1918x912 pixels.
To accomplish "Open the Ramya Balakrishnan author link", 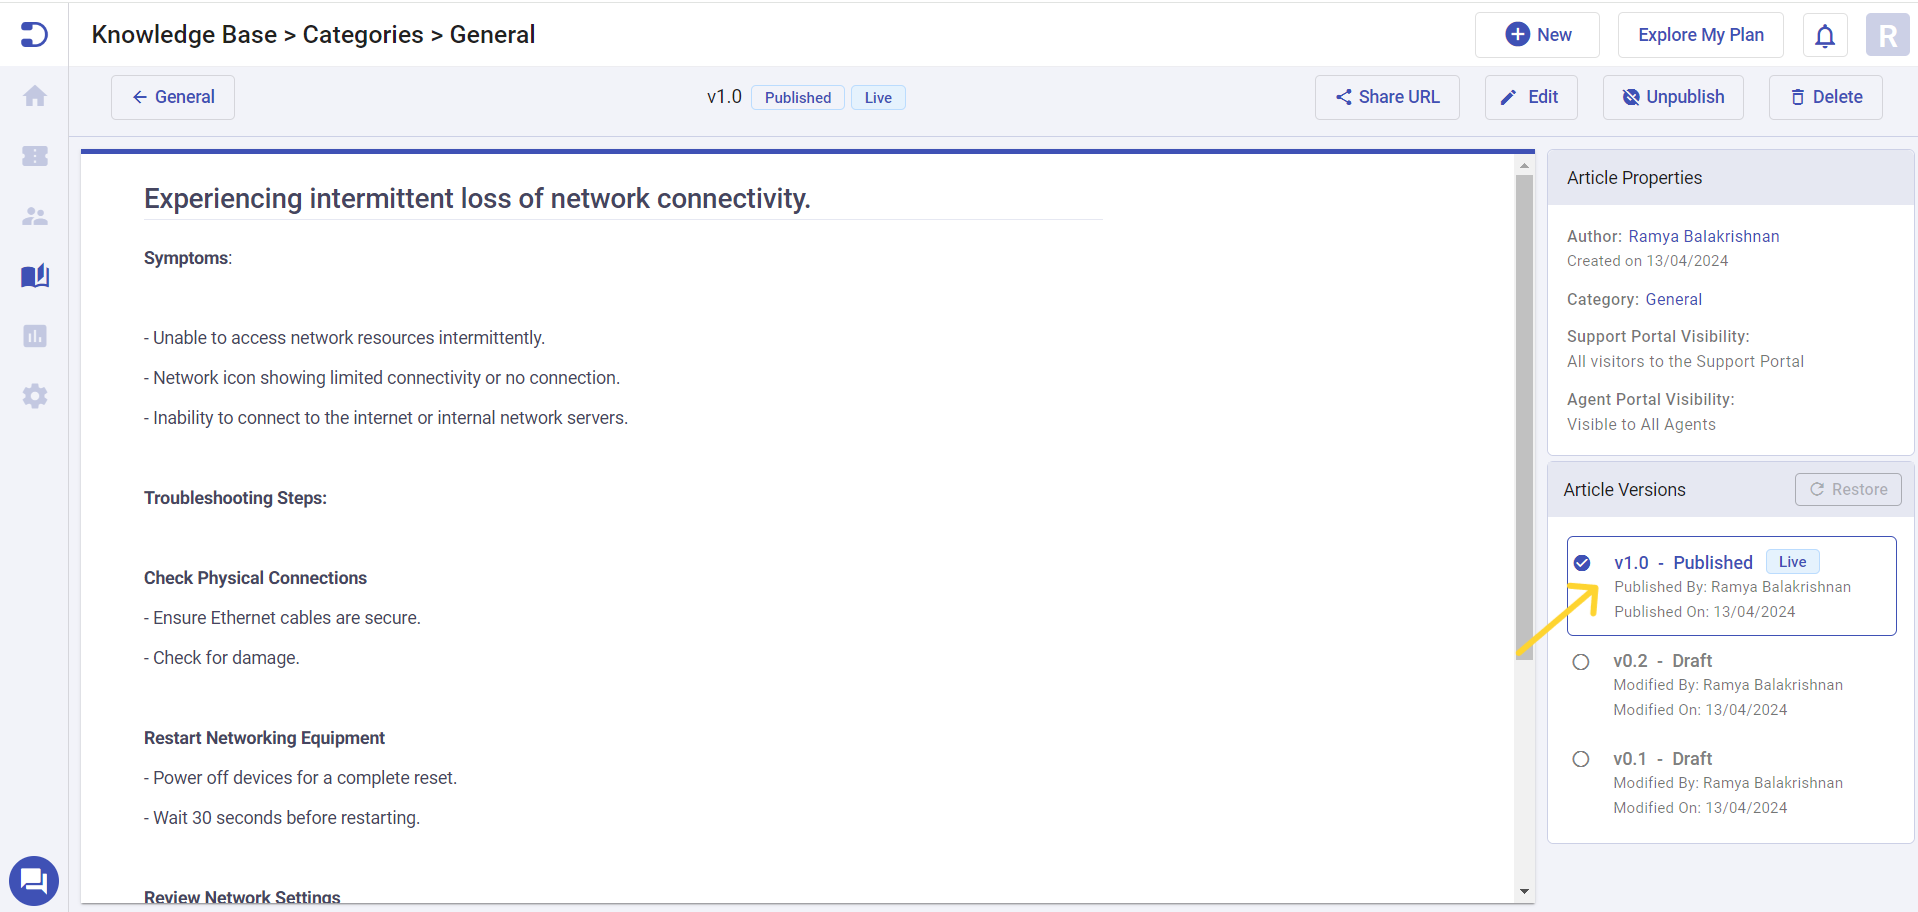I will 1703,236.
